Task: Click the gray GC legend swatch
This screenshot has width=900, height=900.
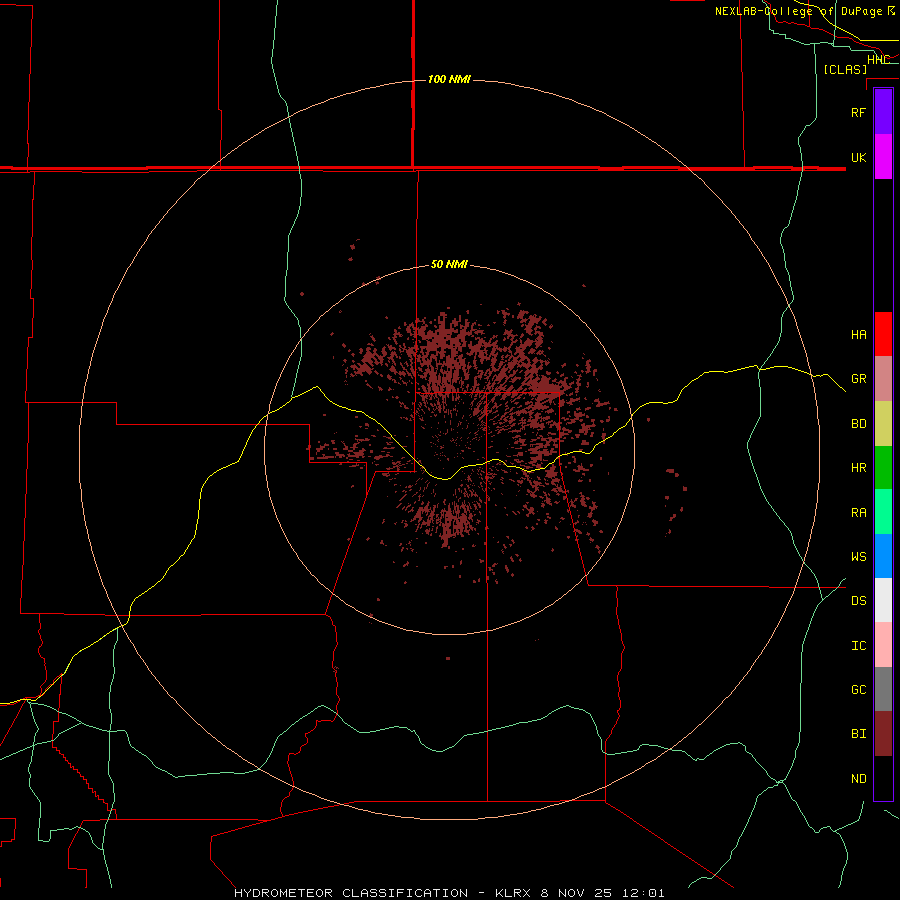Action: [883, 689]
